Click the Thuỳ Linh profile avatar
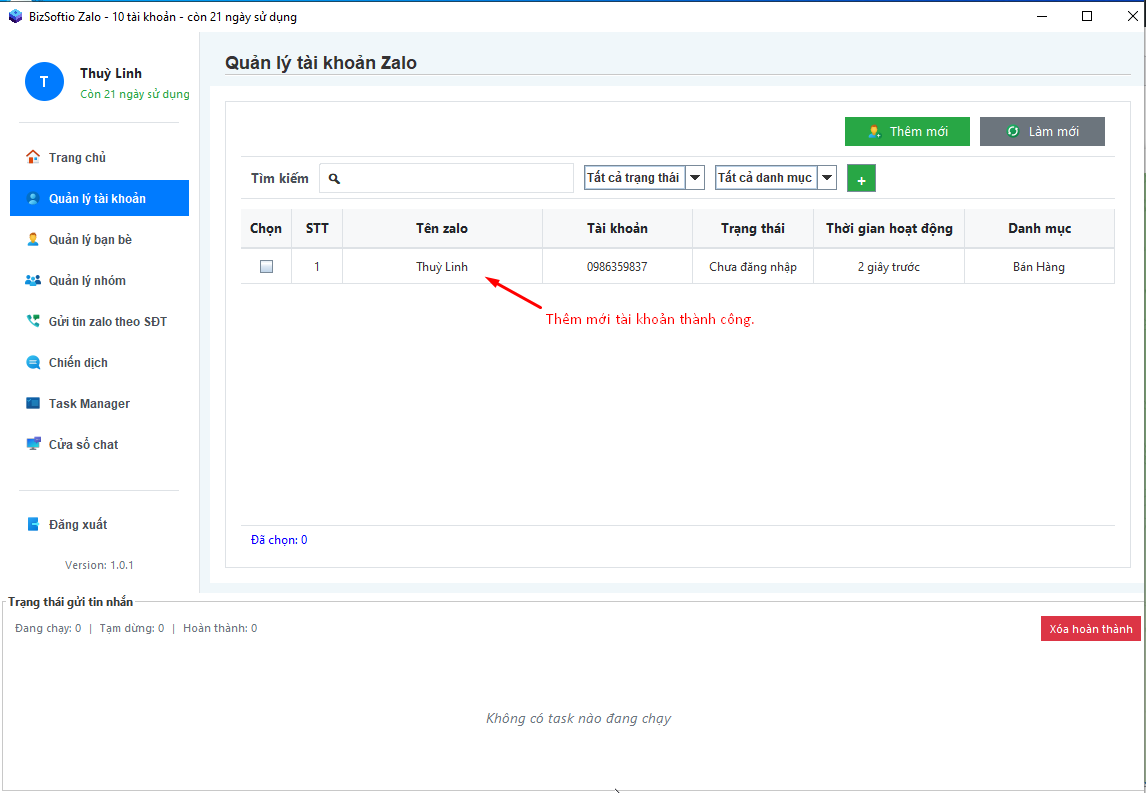Image resolution: width=1146 pixels, height=793 pixels. (x=44, y=82)
